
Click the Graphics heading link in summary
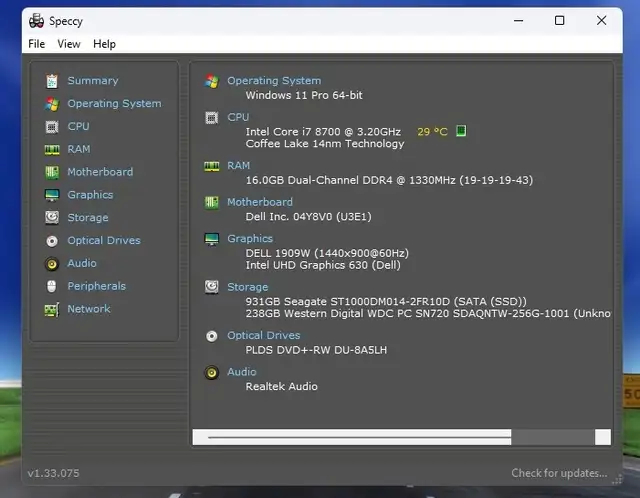tap(250, 239)
